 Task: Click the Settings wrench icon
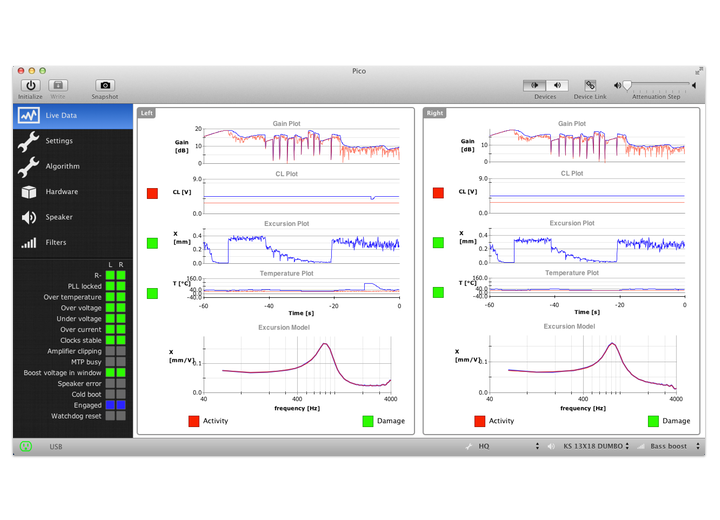point(28,141)
